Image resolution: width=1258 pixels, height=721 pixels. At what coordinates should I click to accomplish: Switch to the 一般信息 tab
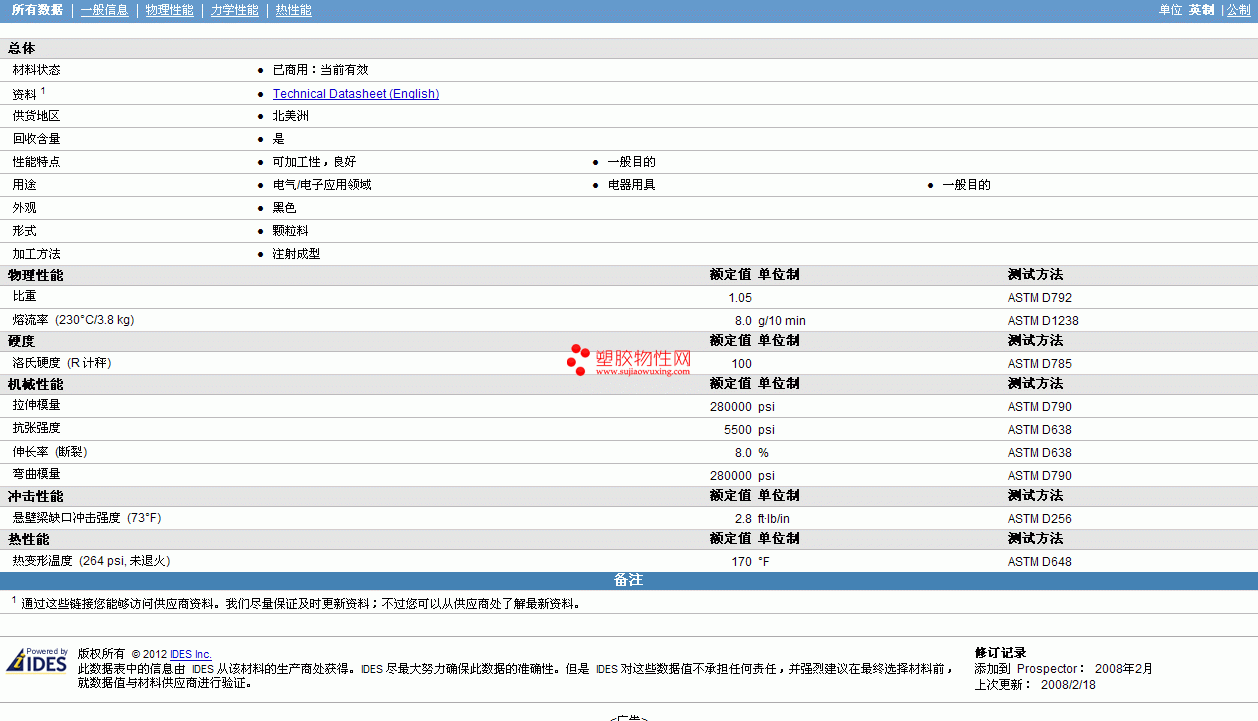[x=105, y=10]
